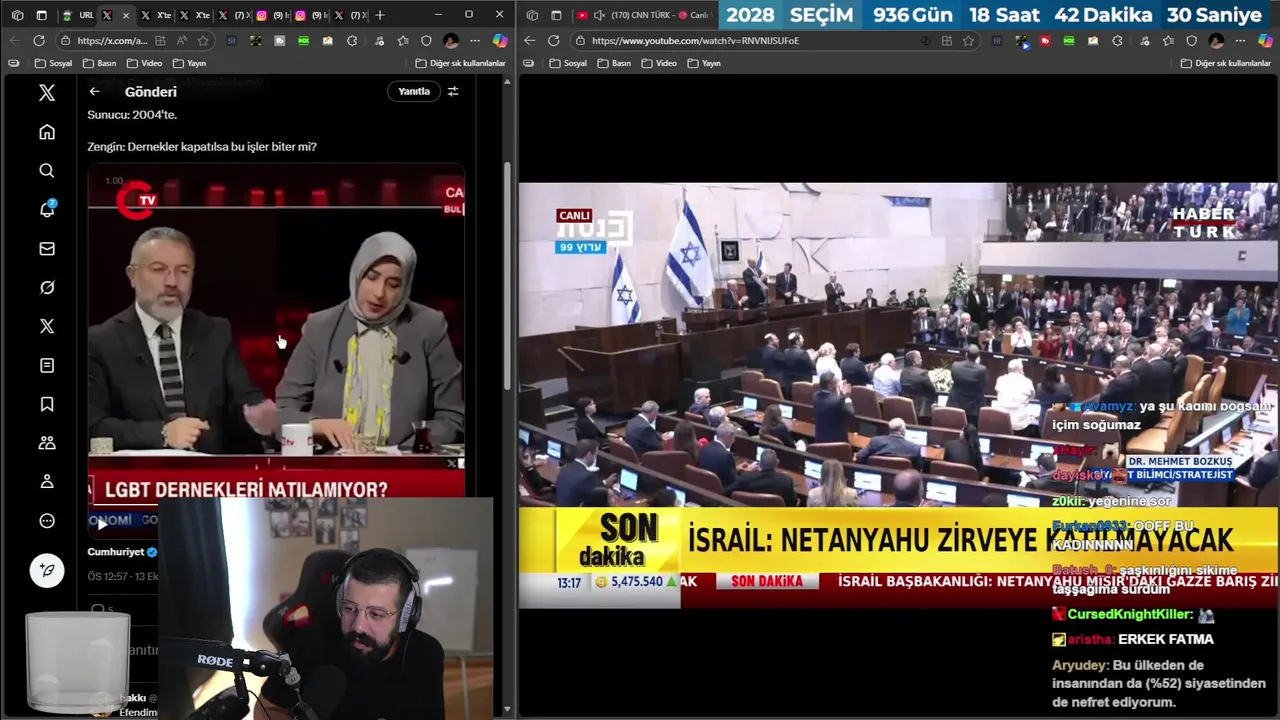Click the X logo atop the sidebar

pos(47,93)
